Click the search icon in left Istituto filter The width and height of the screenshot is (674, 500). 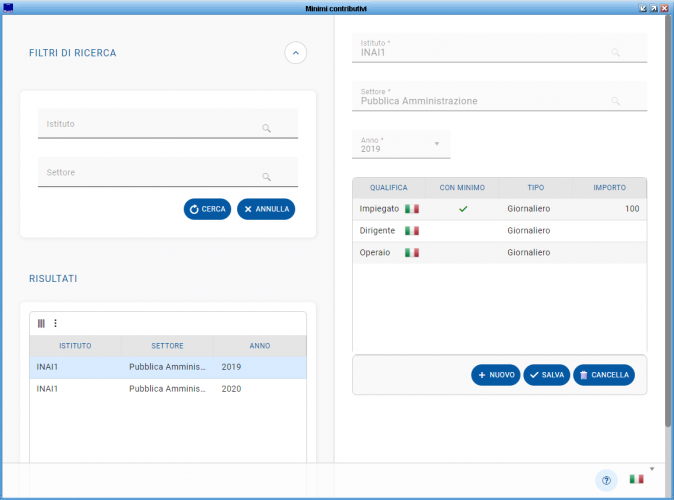[267, 129]
